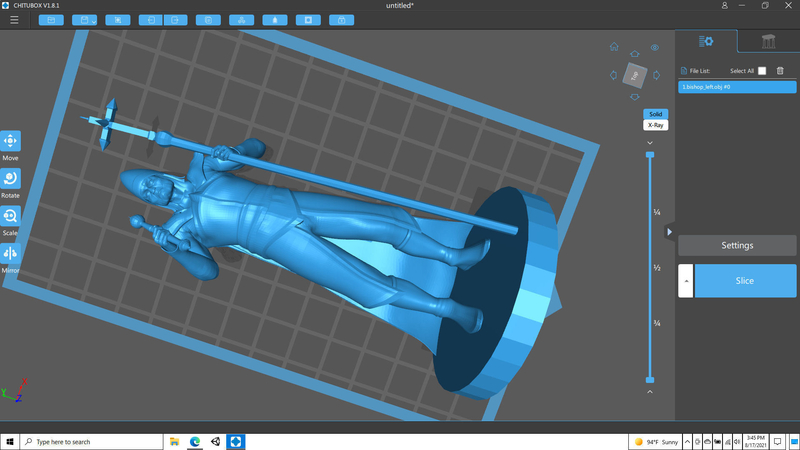The width and height of the screenshot is (800, 450).
Task: Switch to the supports pillar tab
Action: click(x=767, y=41)
